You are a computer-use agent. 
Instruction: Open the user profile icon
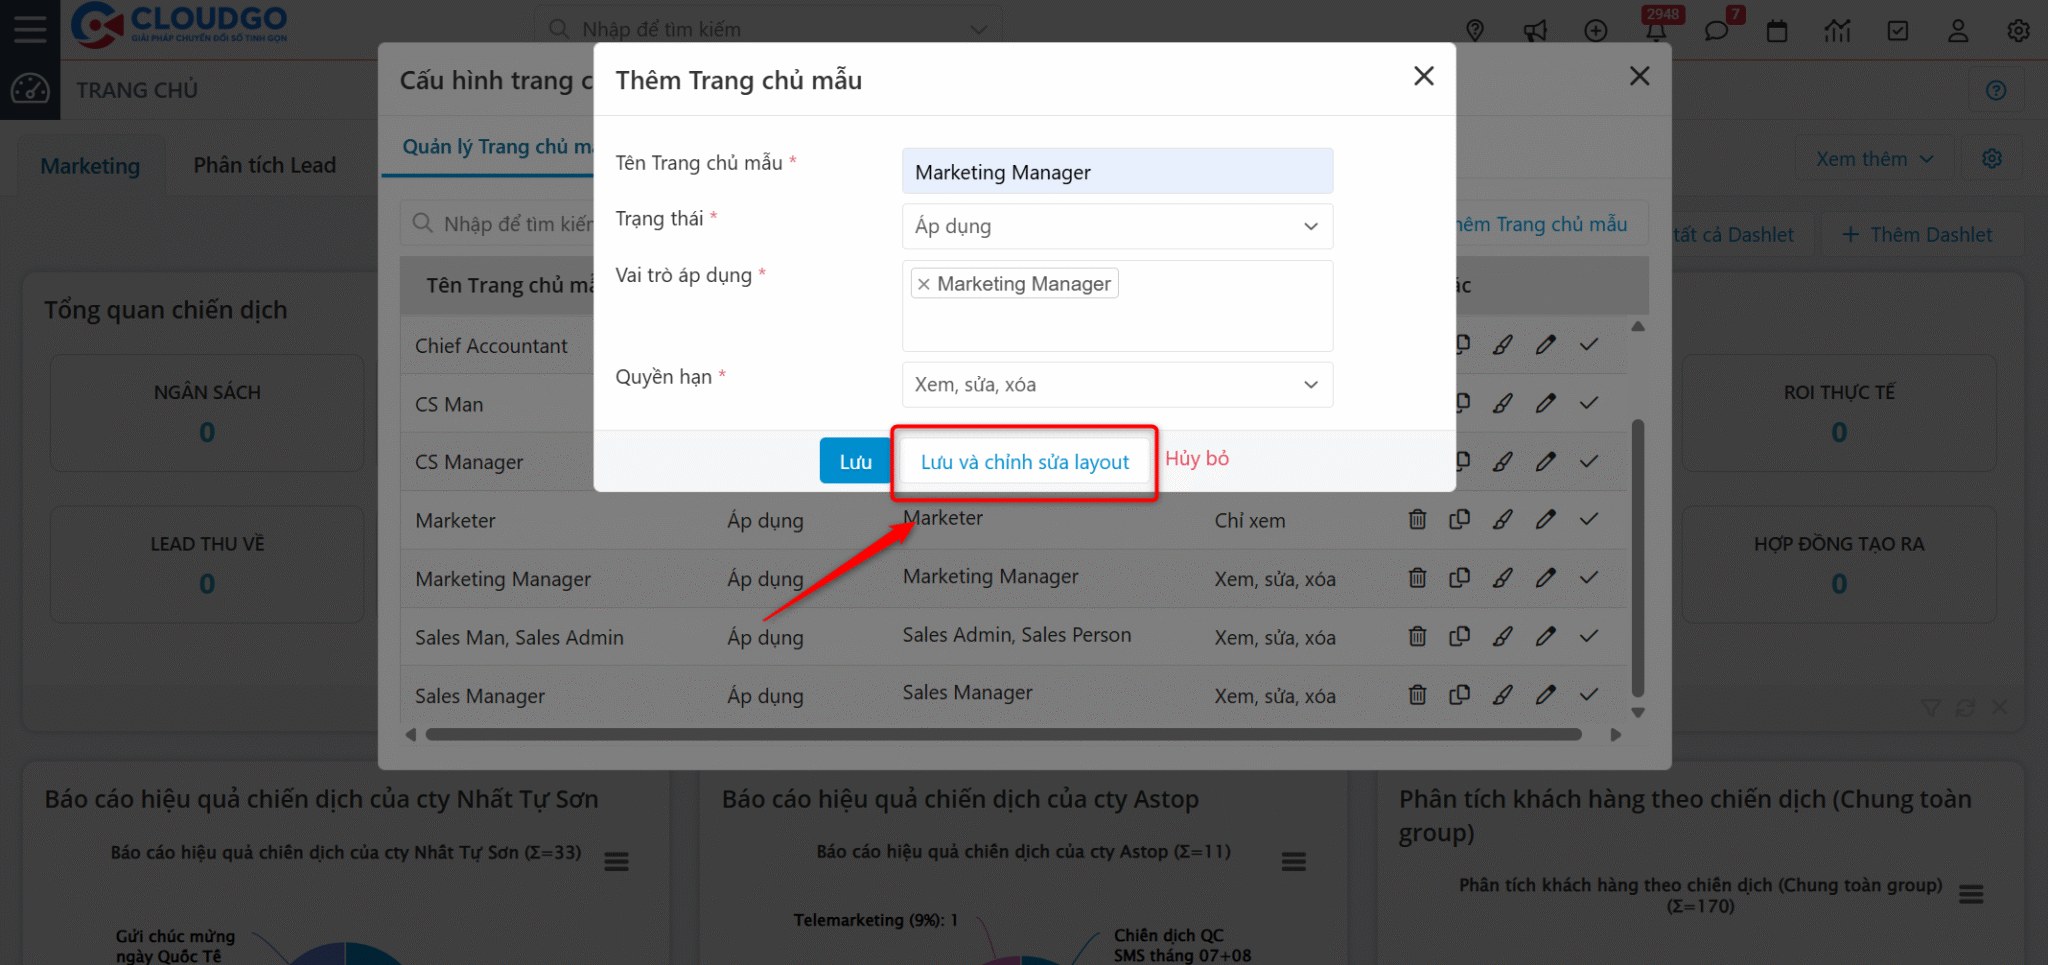[x=1958, y=31]
